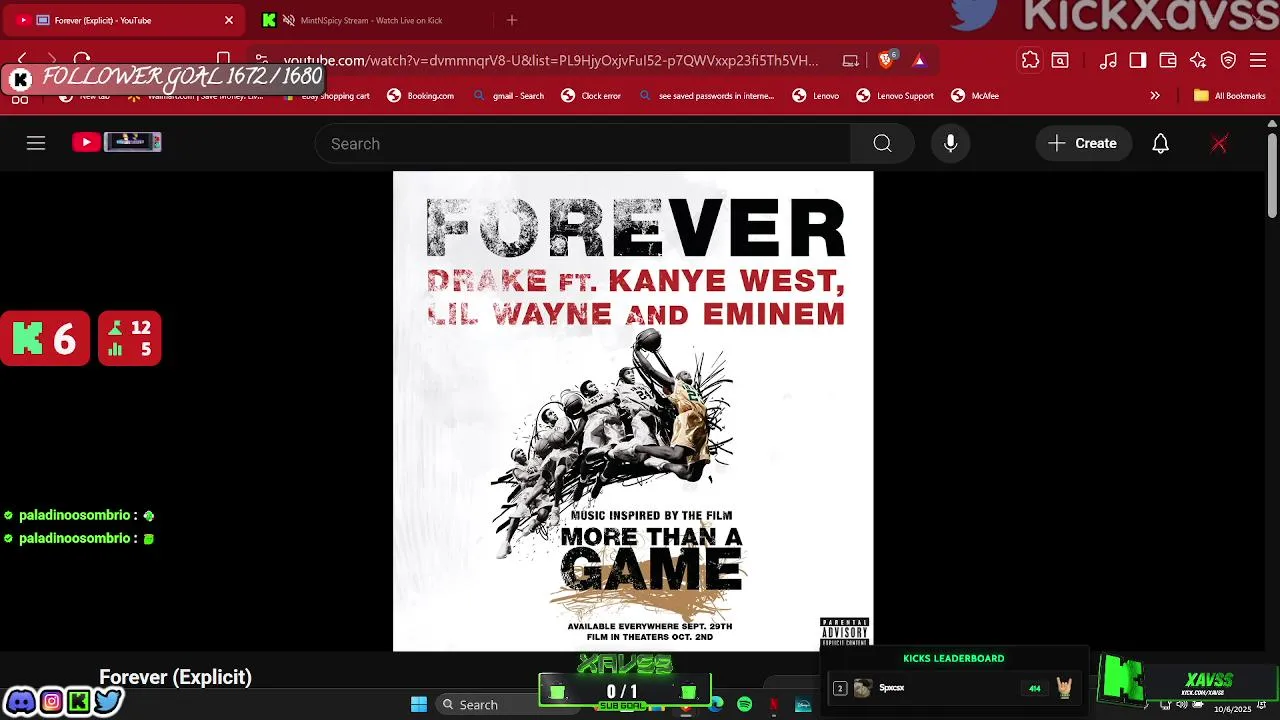Open Netflix from the taskbar
This screenshot has height=720, width=1280.
(x=774, y=704)
